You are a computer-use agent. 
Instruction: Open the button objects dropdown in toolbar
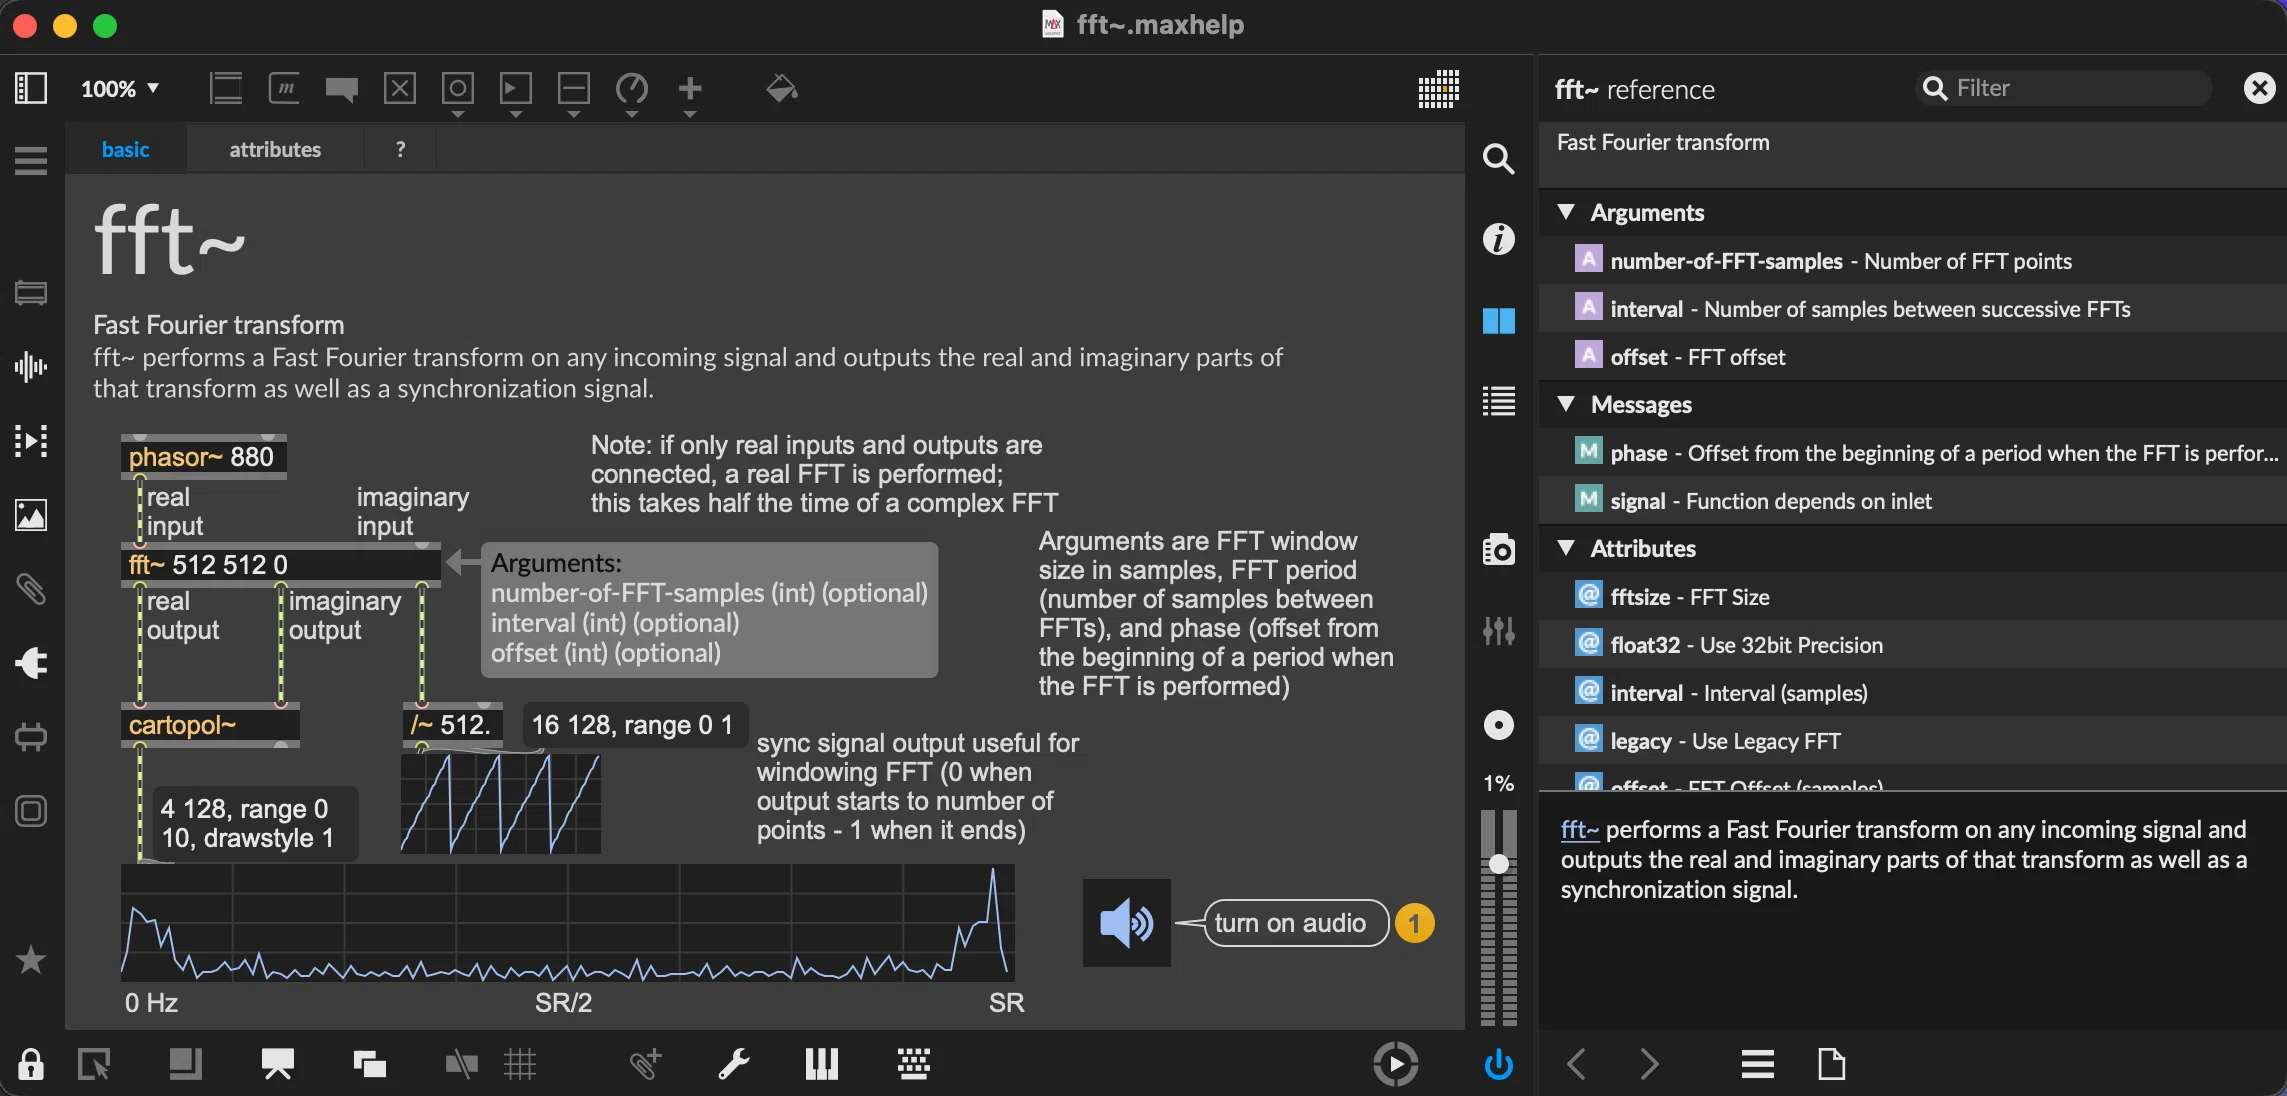point(458,92)
